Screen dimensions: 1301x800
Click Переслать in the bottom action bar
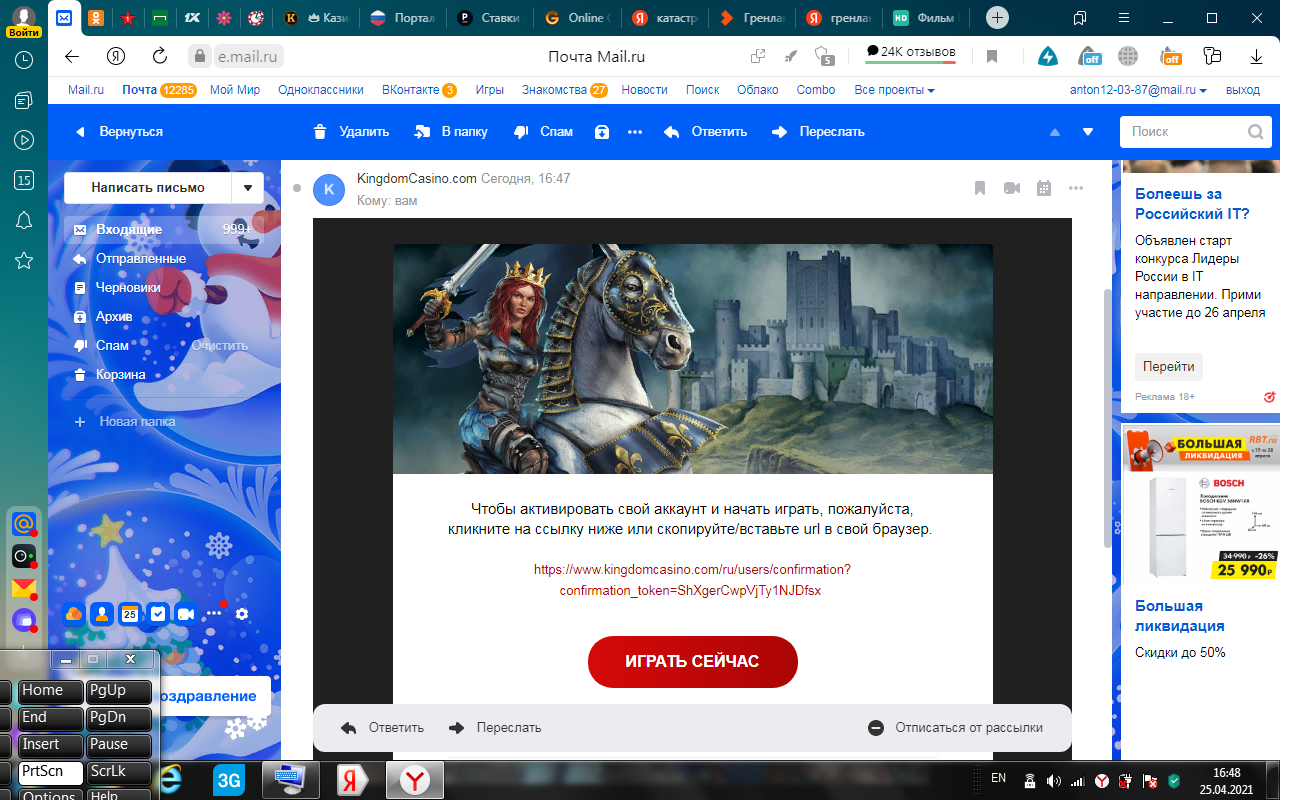point(495,728)
